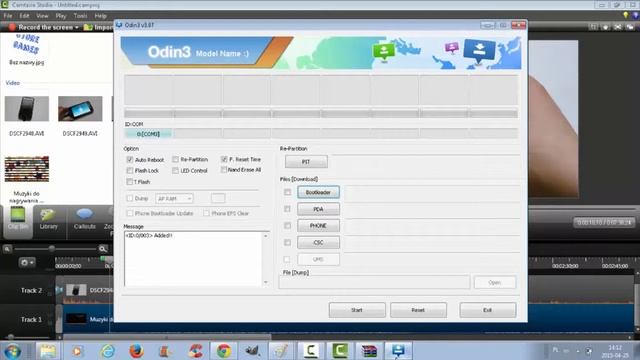Image resolution: width=640 pixels, height=360 pixels.
Task: Click the Exit button in Odin3
Action: pyautogui.click(x=487, y=310)
